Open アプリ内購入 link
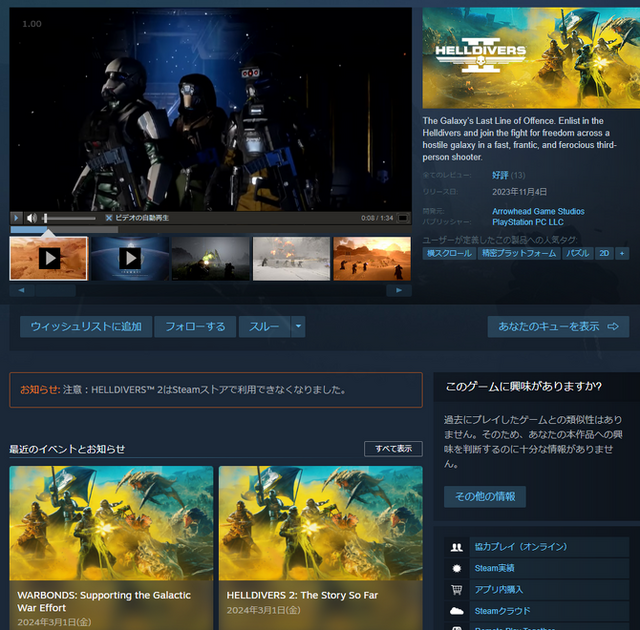The width and height of the screenshot is (640, 630). (x=499, y=590)
